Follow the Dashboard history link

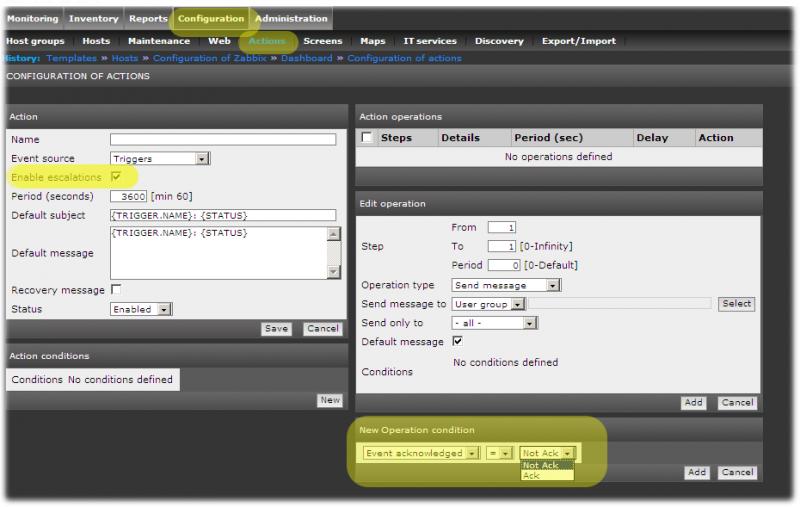(307, 58)
